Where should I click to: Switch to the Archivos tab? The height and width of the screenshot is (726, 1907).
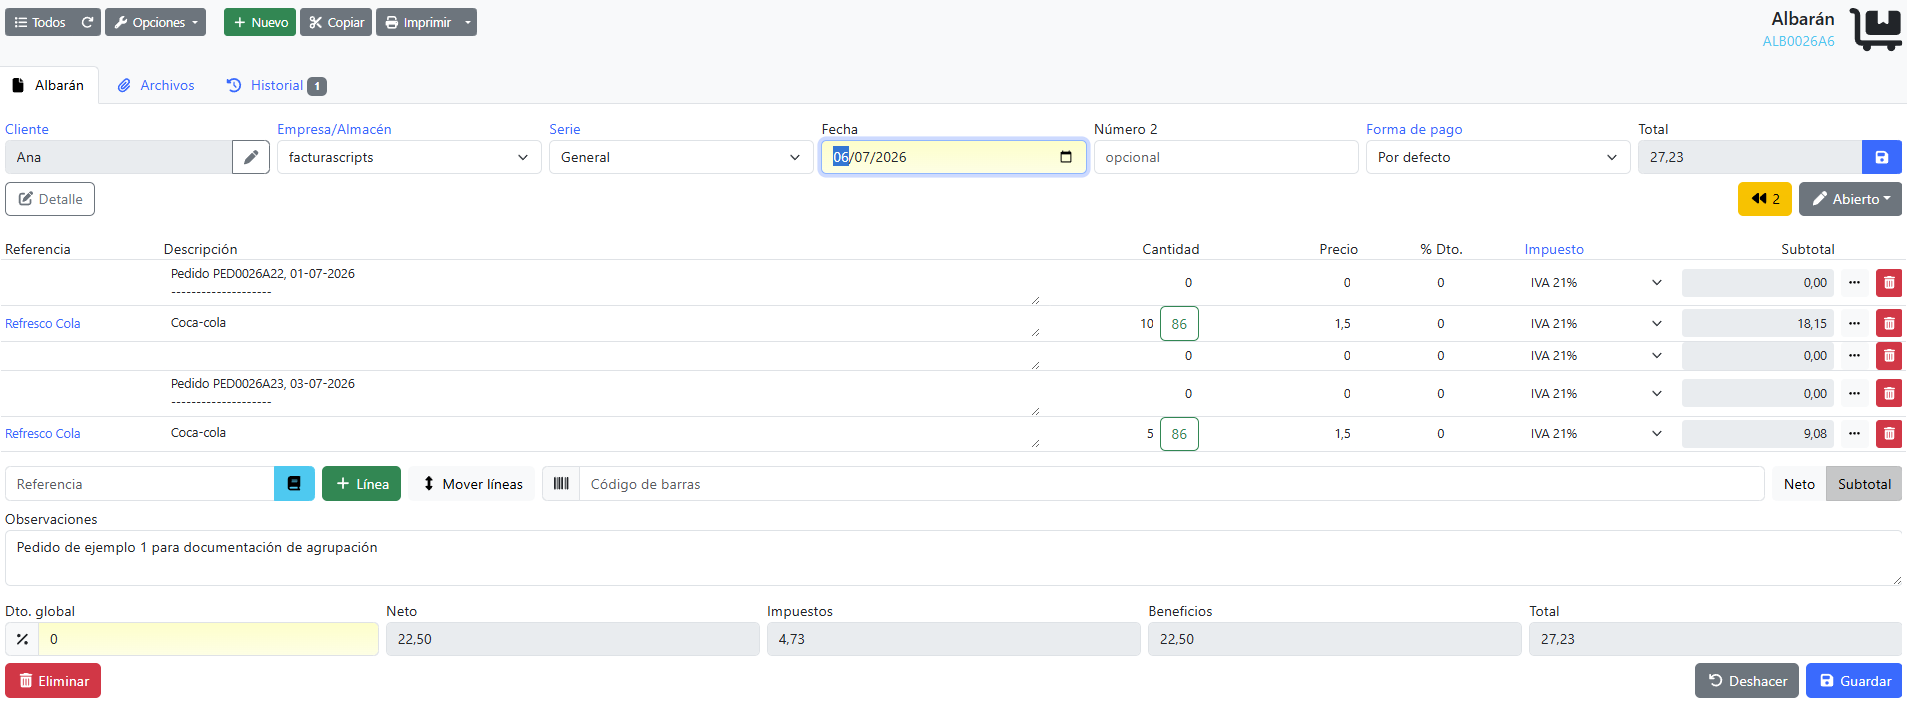click(156, 85)
